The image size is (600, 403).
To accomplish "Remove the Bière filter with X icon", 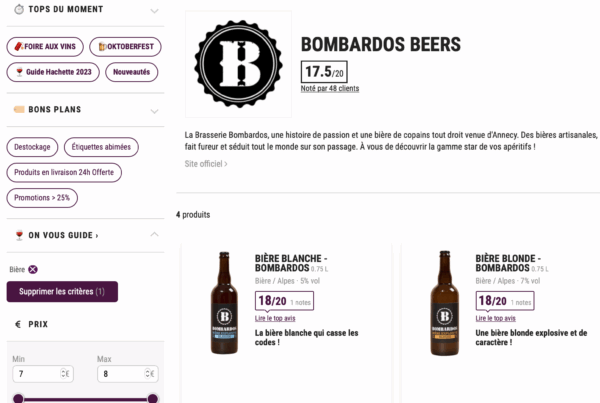I will point(33,269).
